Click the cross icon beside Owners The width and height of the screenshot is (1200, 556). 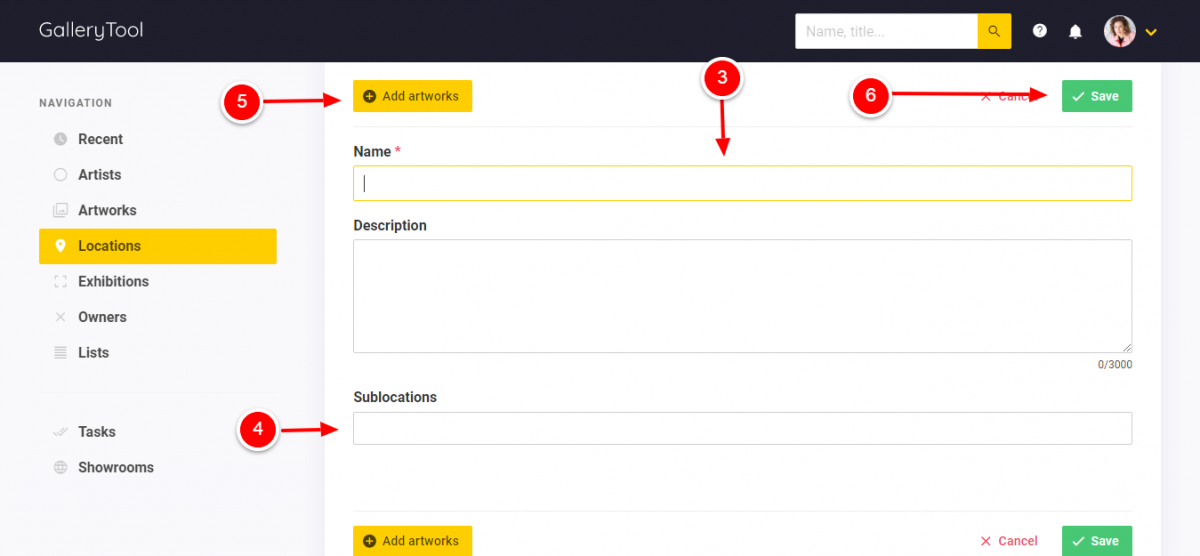(60, 317)
